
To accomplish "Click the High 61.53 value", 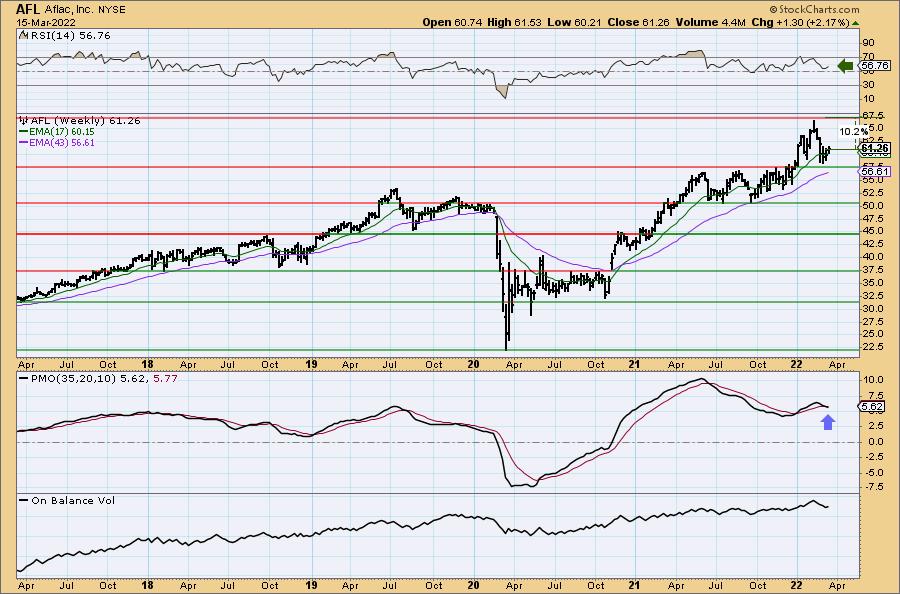I will (x=514, y=22).
